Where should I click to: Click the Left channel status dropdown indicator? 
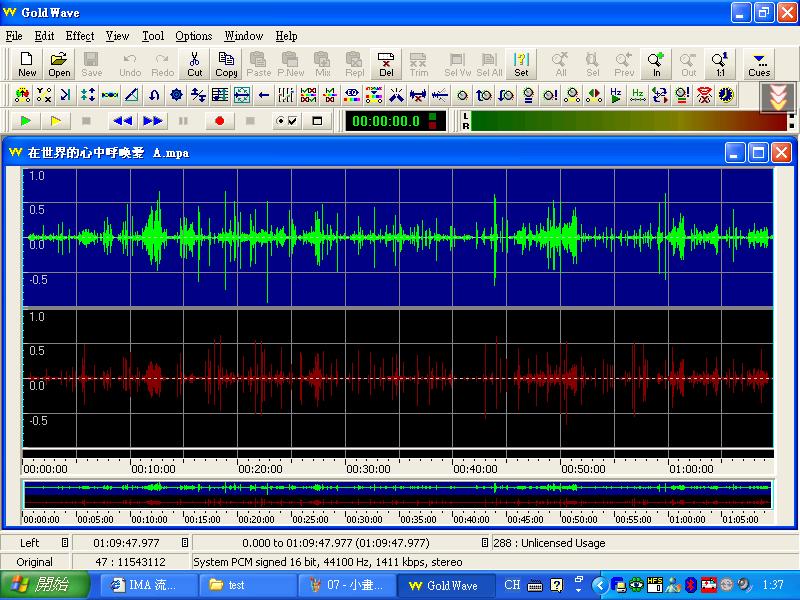(65, 543)
